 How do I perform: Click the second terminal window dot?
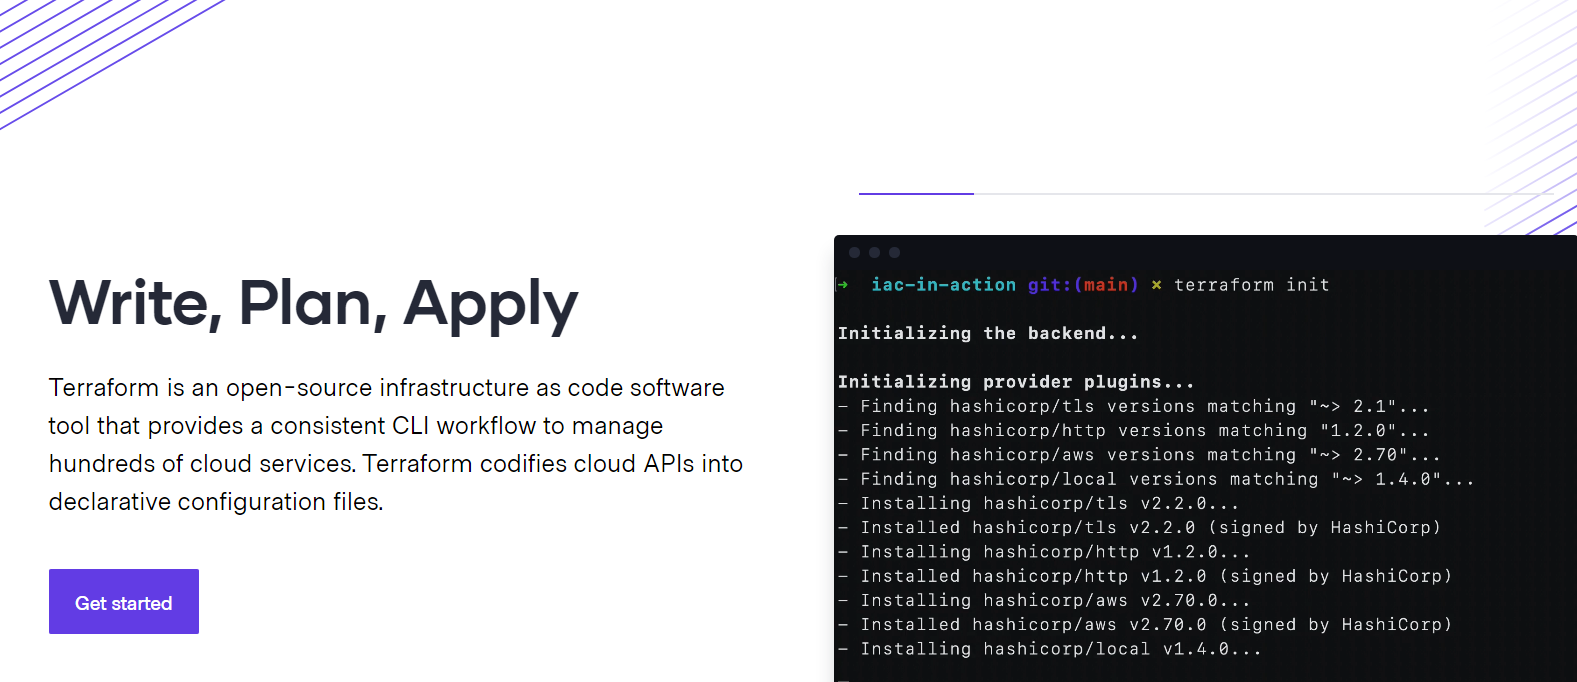874,253
